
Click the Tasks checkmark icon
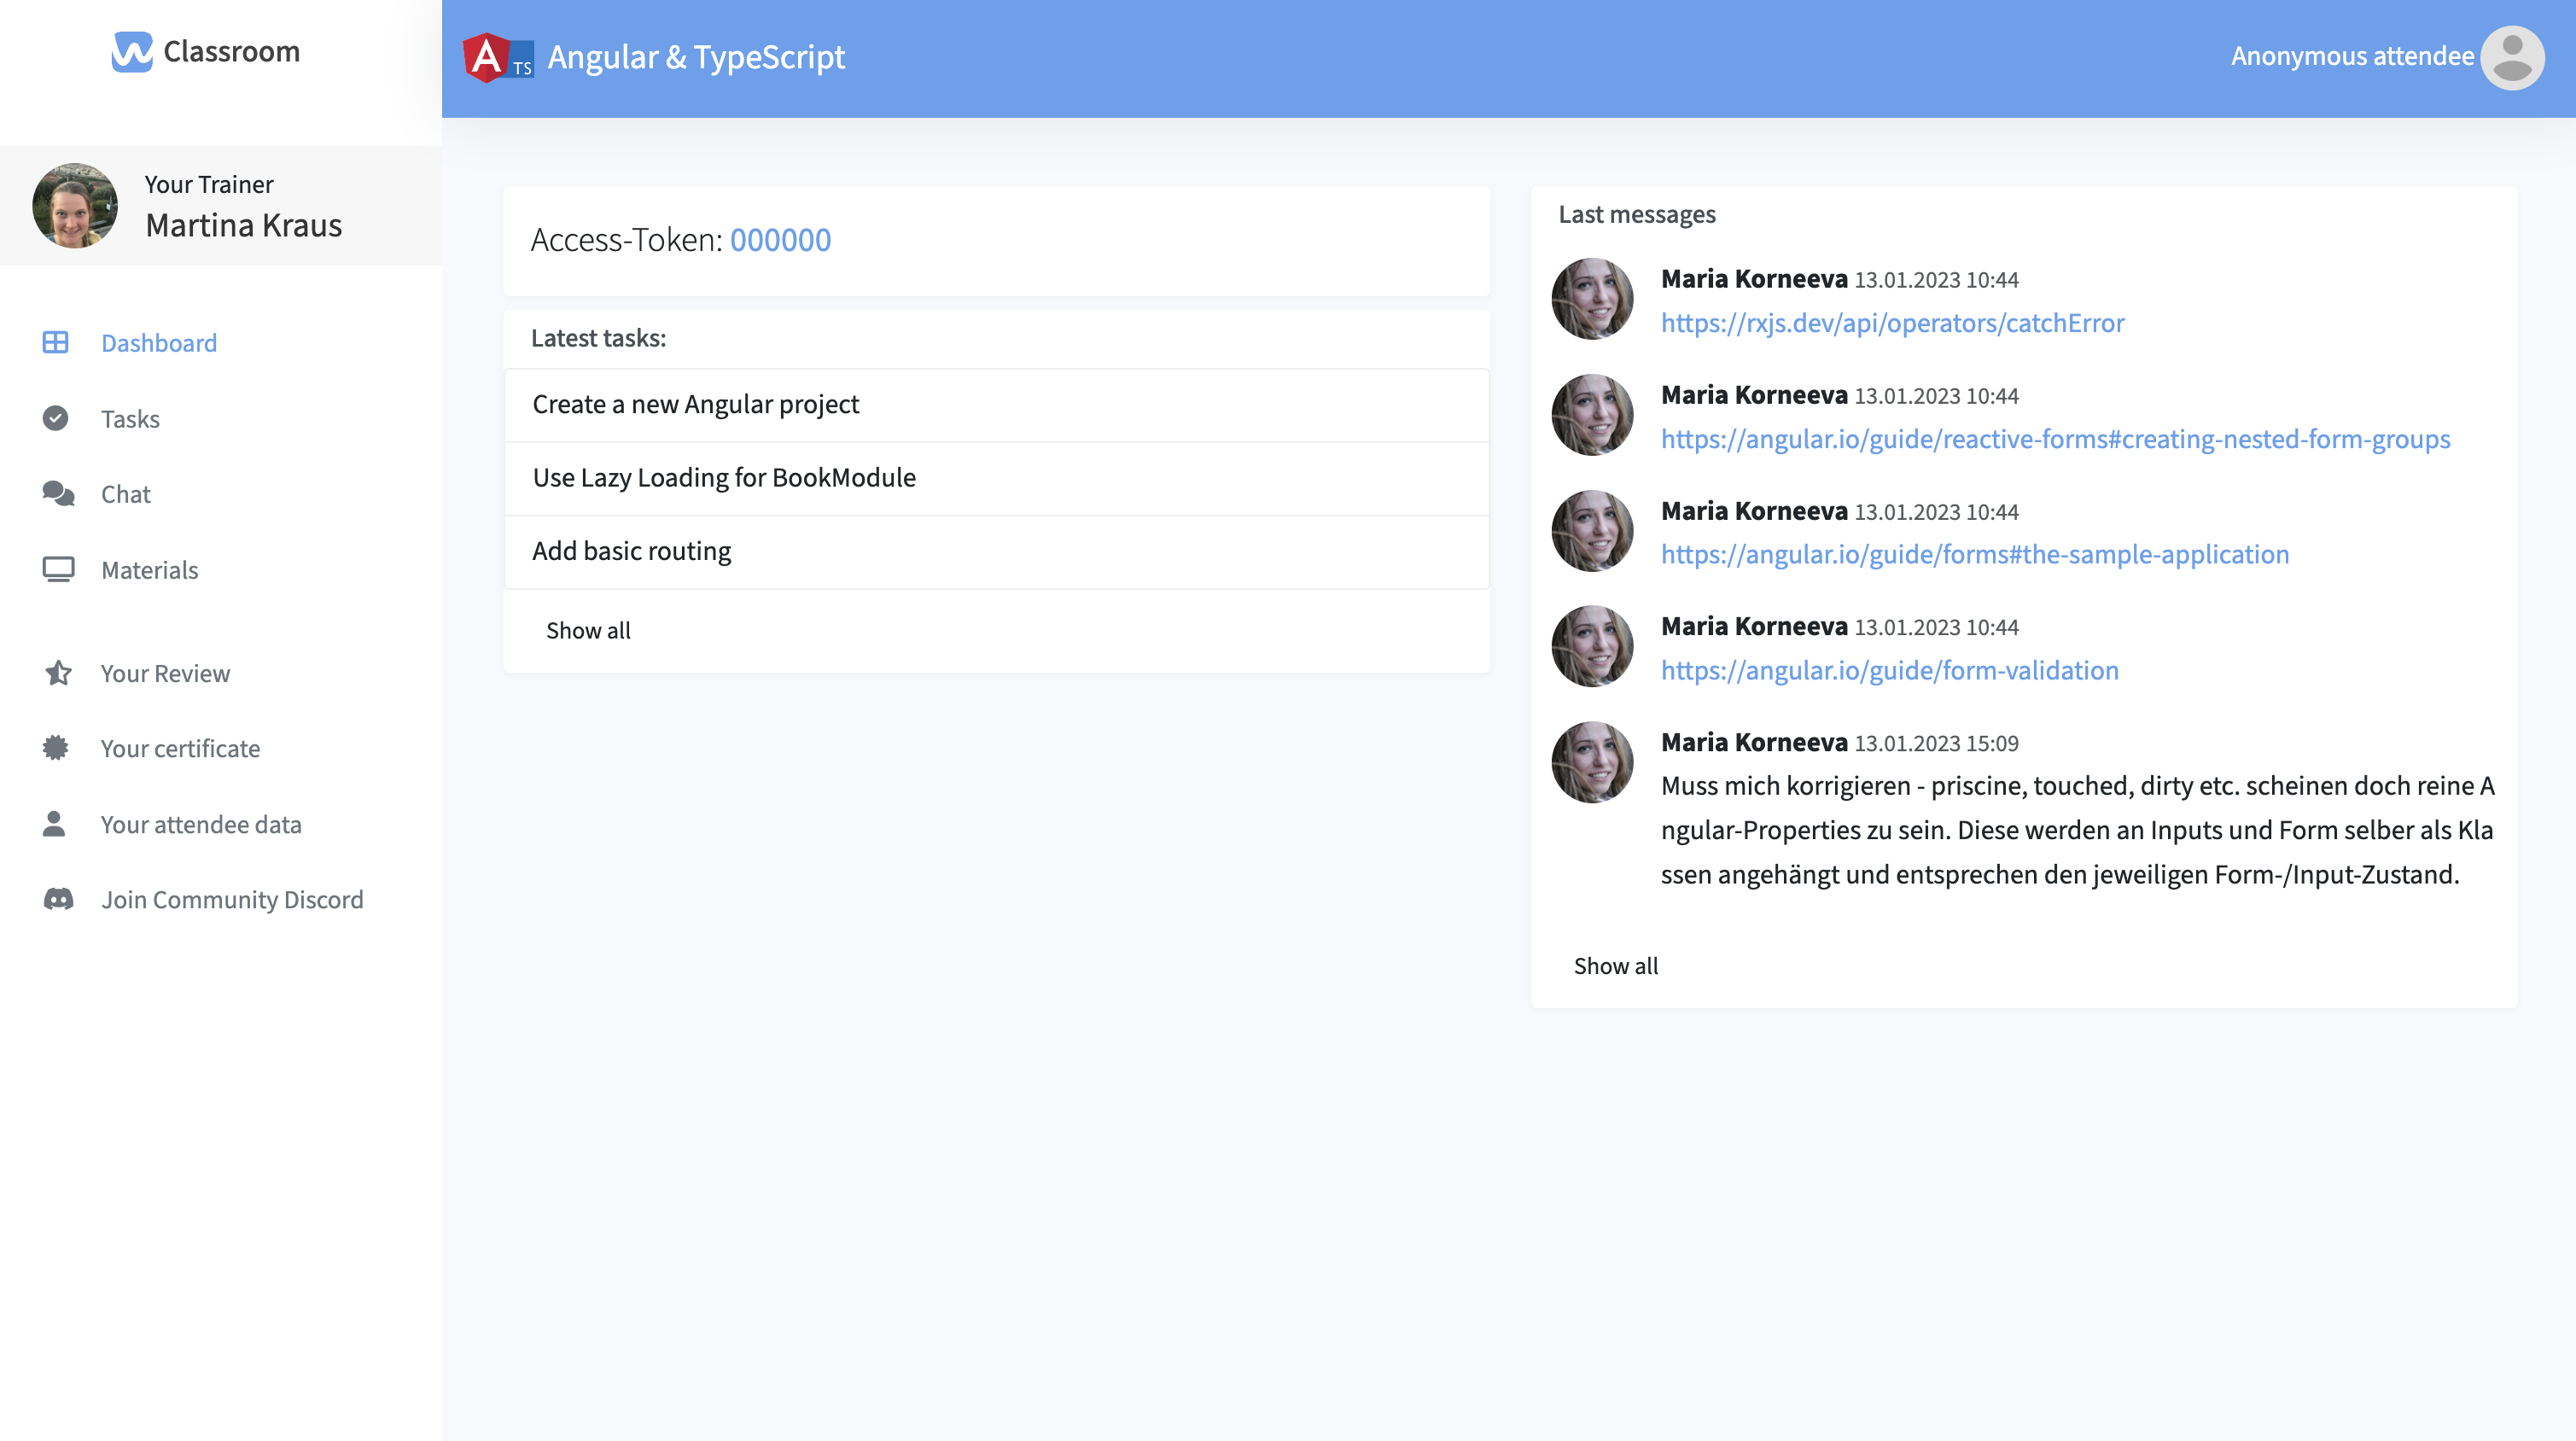(56, 418)
